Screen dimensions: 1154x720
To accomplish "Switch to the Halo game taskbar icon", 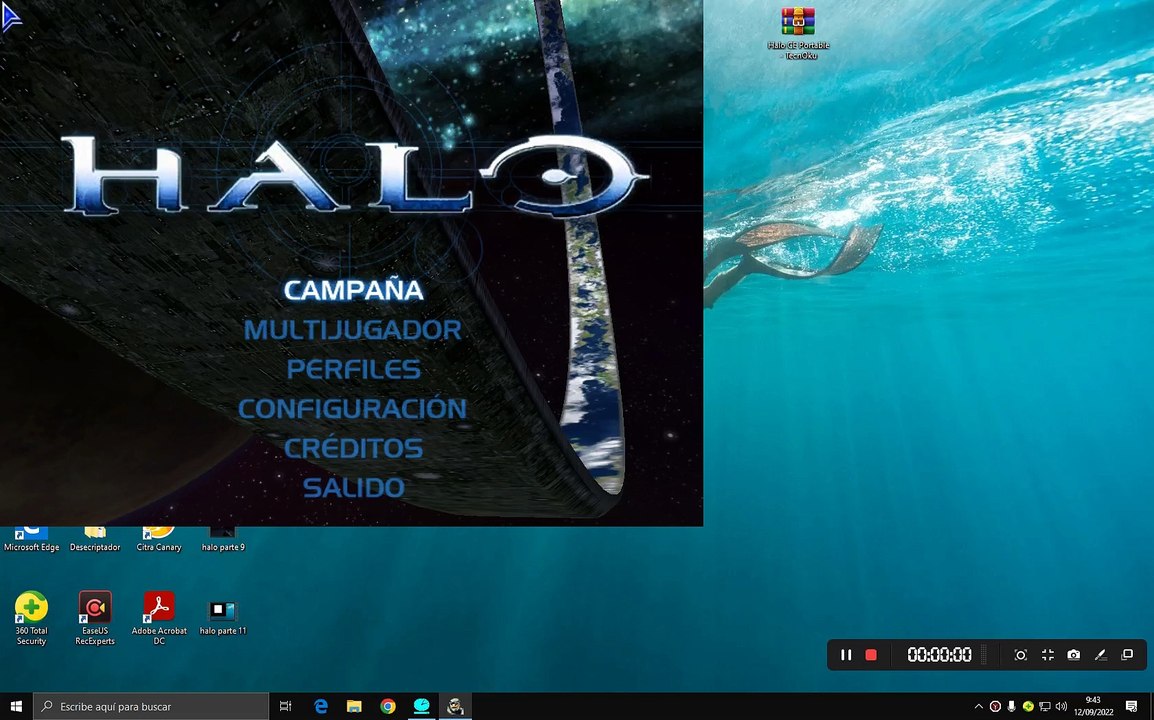I will pos(456,706).
